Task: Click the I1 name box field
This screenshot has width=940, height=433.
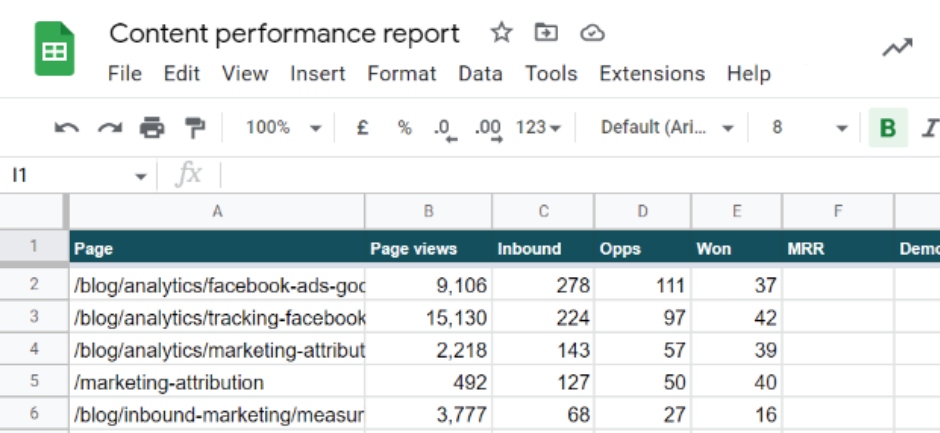Action: pos(70,176)
